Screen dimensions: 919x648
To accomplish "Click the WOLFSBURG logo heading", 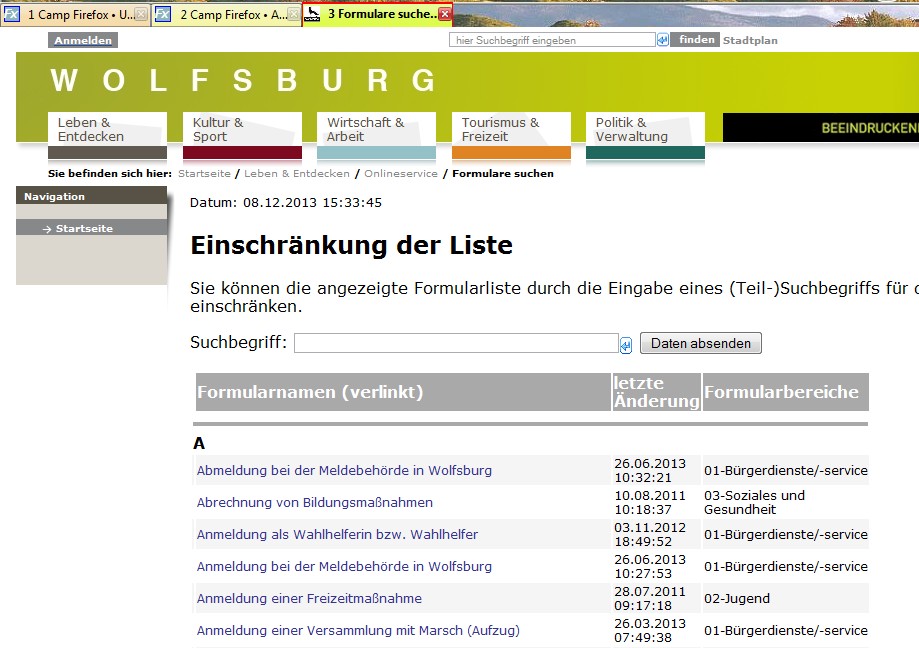I will coord(243,80).
